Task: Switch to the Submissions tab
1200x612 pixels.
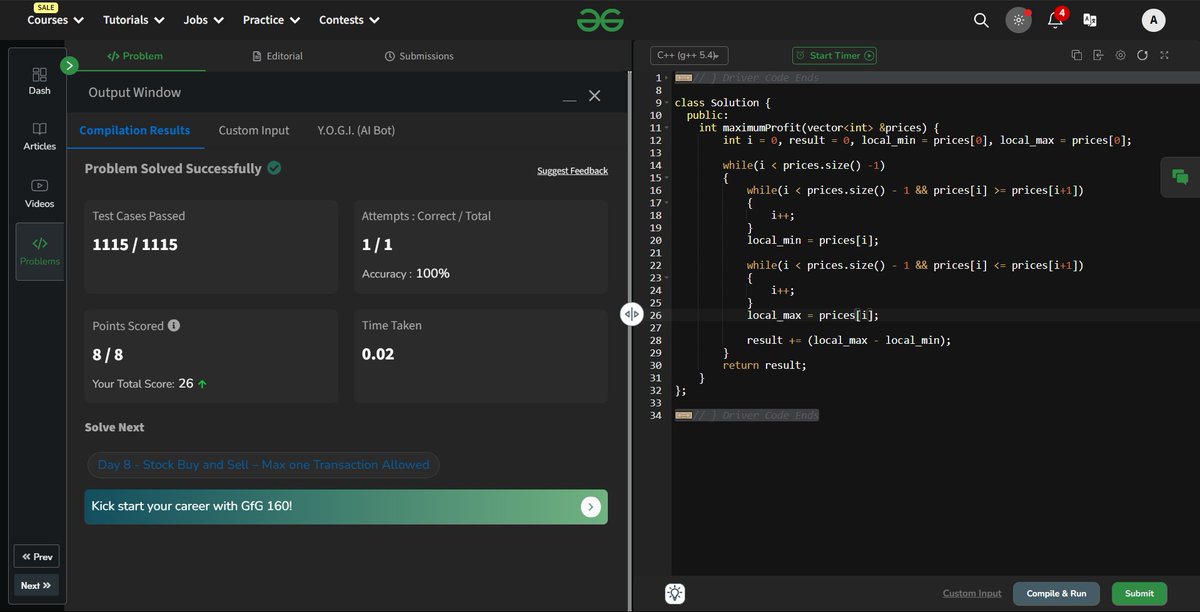Action: tap(419, 56)
